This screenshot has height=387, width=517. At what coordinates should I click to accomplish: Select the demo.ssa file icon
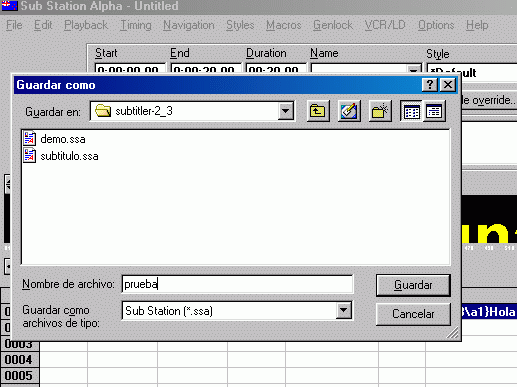click(30, 138)
